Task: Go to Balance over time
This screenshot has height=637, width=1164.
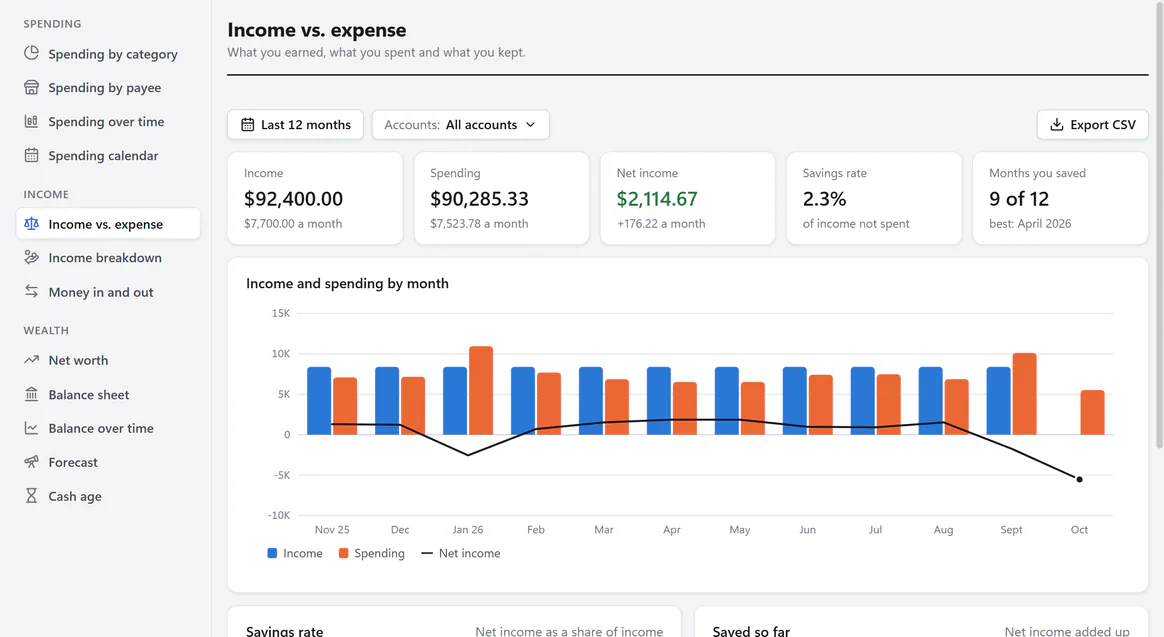Action: click(x=108, y=428)
